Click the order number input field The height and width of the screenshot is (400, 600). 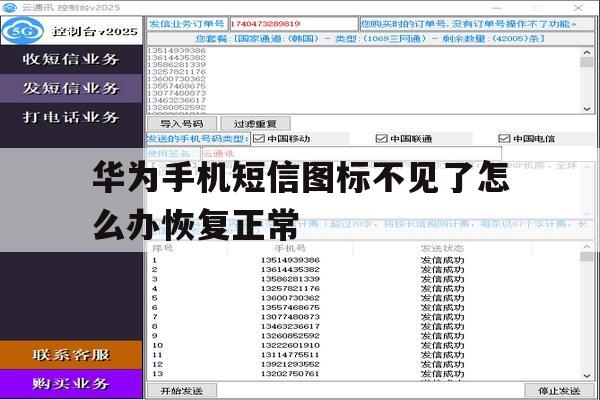(x=293, y=24)
